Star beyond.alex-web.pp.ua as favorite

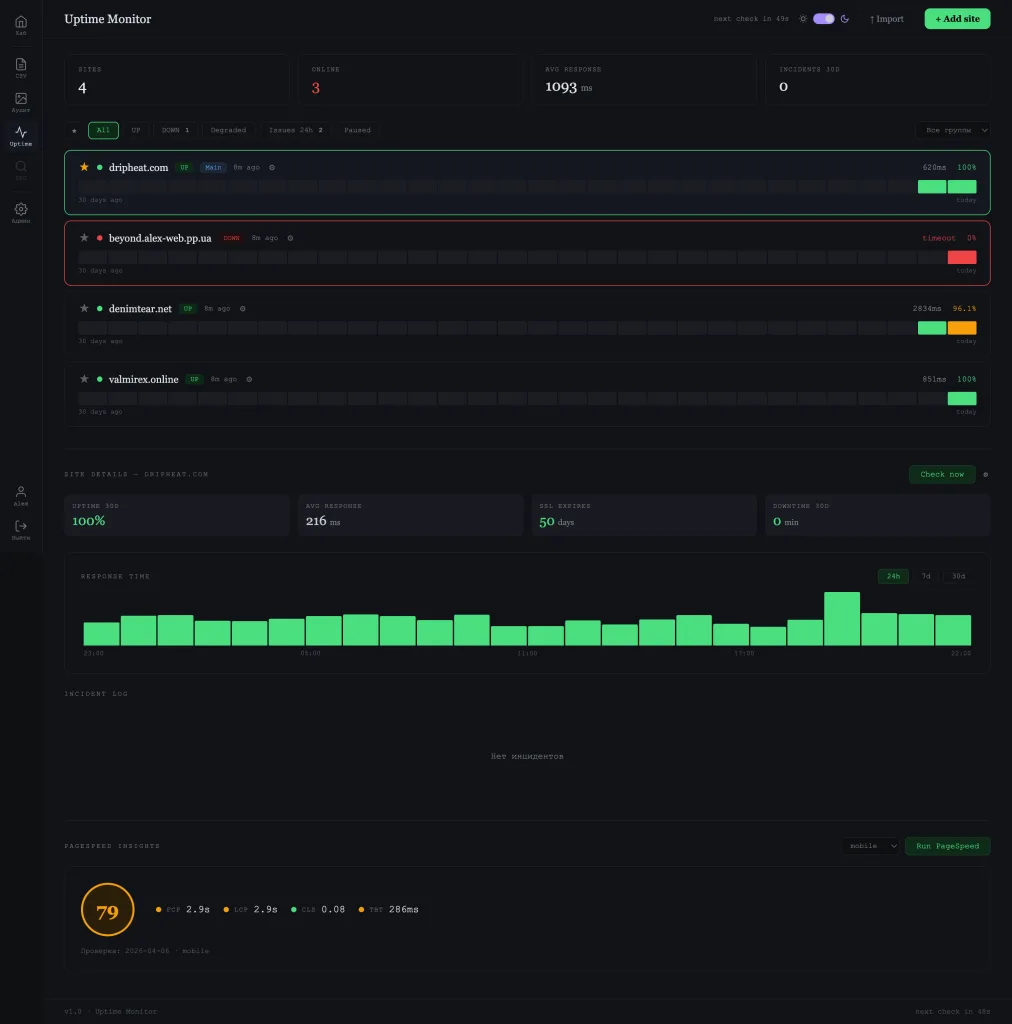[84, 238]
